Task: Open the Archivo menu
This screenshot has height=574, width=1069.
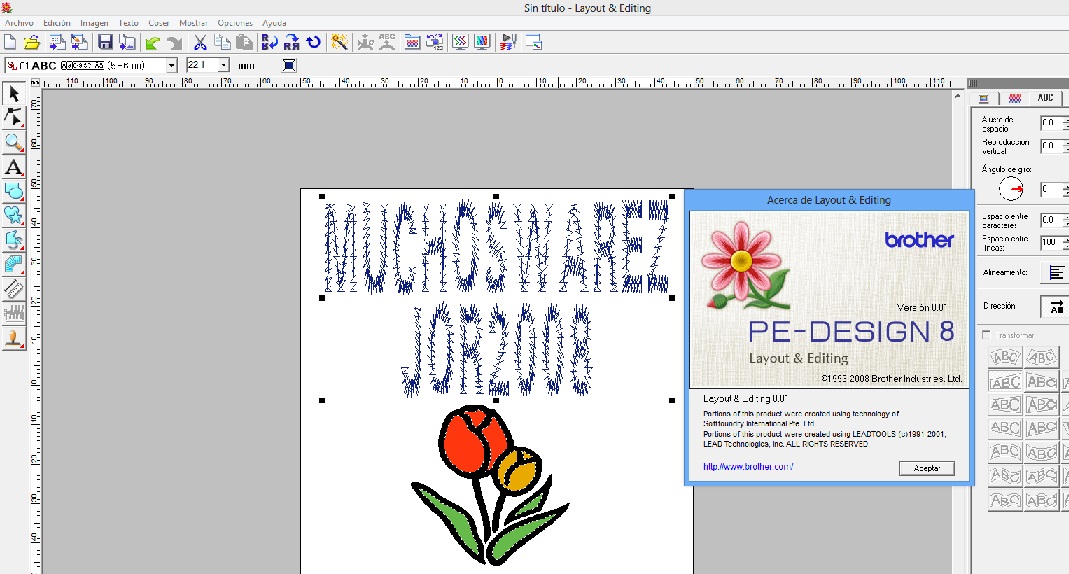Action: (x=19, y=22)
